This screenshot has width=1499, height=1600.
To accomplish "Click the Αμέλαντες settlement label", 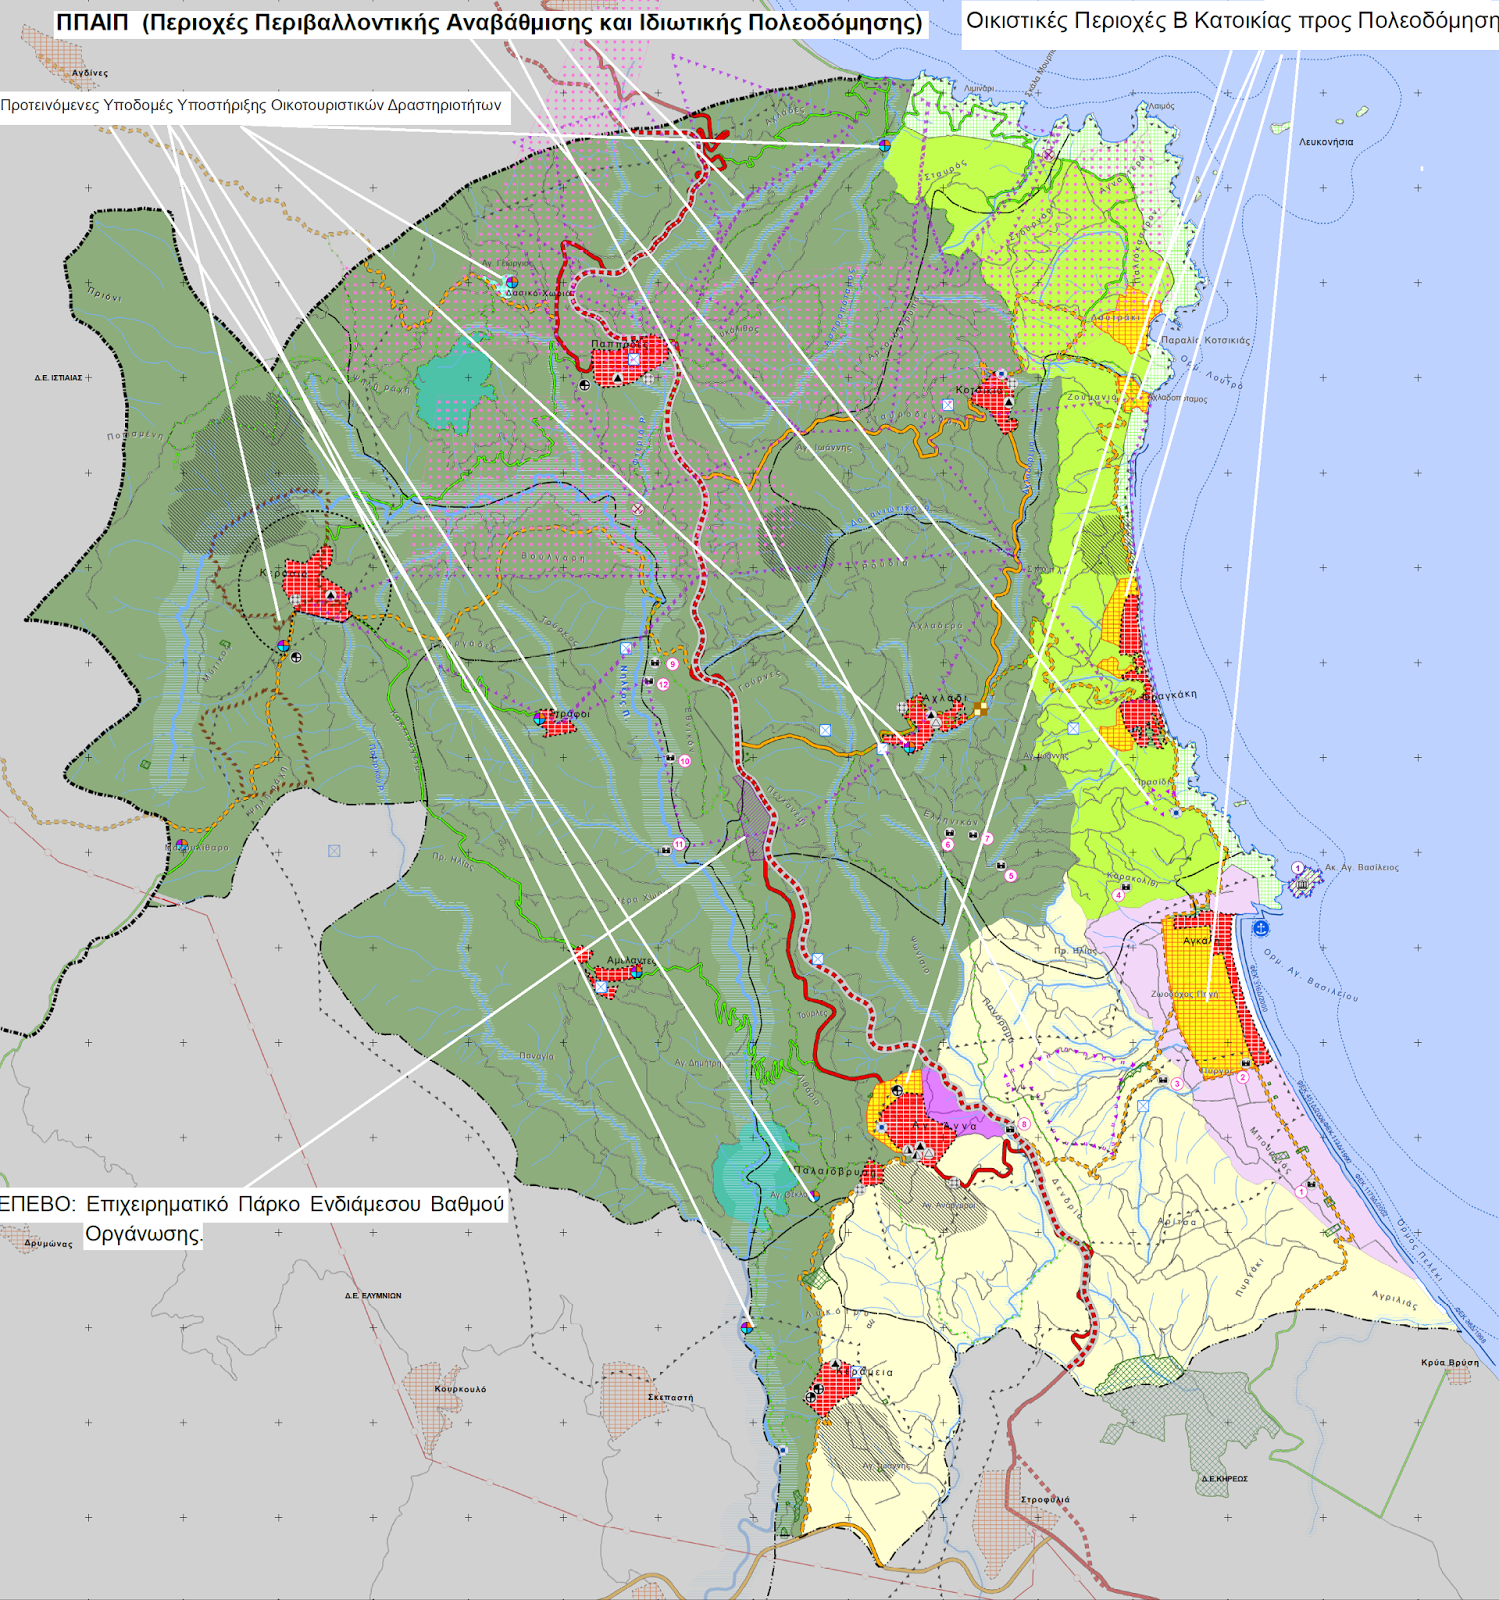I will pyautogui.click(x=629, y=960).
